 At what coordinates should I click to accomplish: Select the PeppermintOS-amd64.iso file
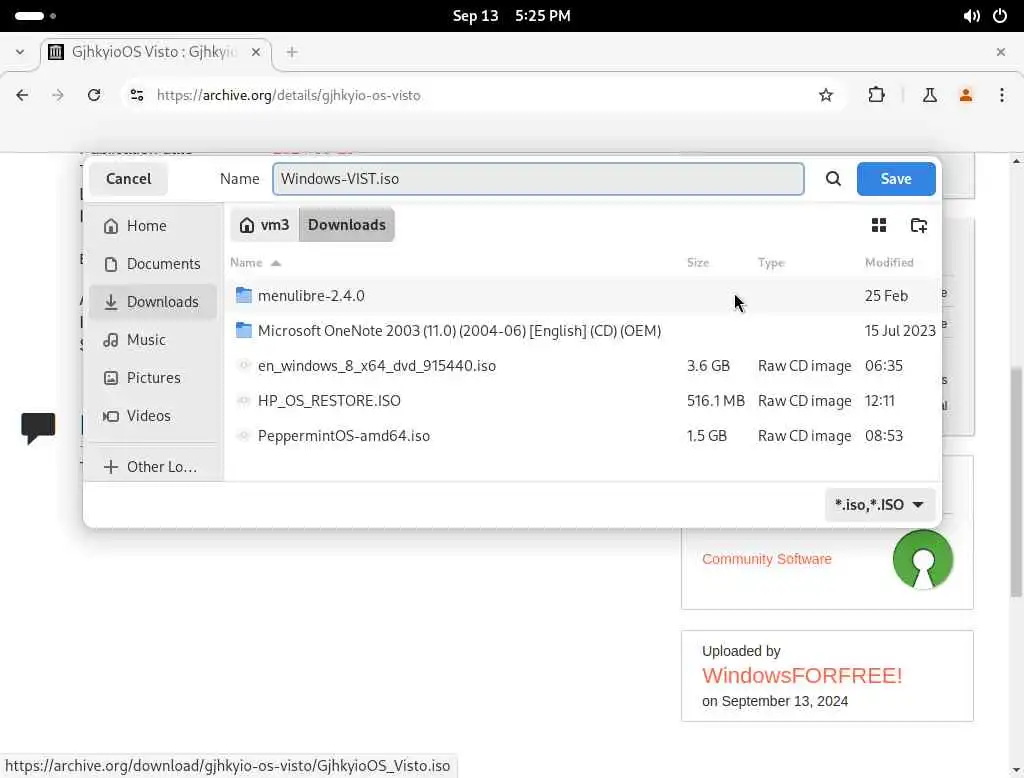click(x=584, y=436)
